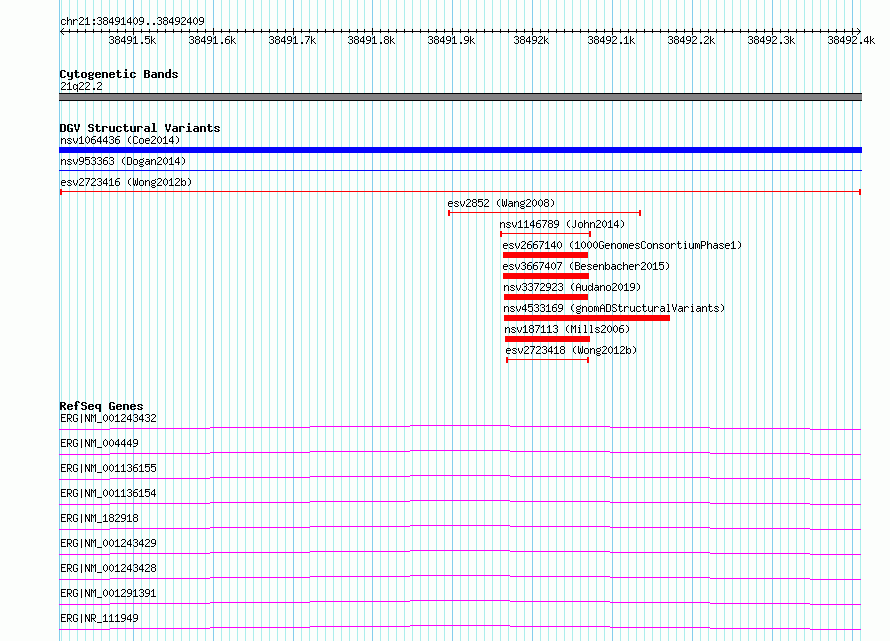Open the esv3667407 (Besenbacher2015) variant label
Image resolution: width=890 pixels, height=641 pixels.
click(x=586, y=266)
